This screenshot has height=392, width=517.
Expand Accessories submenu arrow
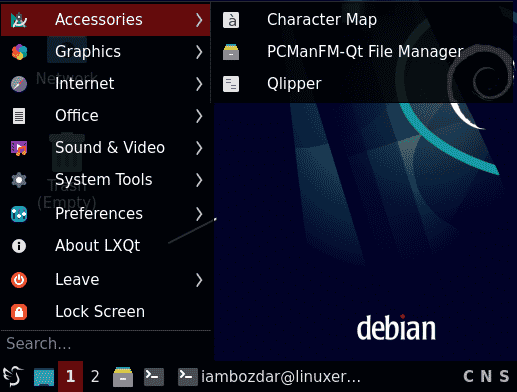[x=199, y=20]
